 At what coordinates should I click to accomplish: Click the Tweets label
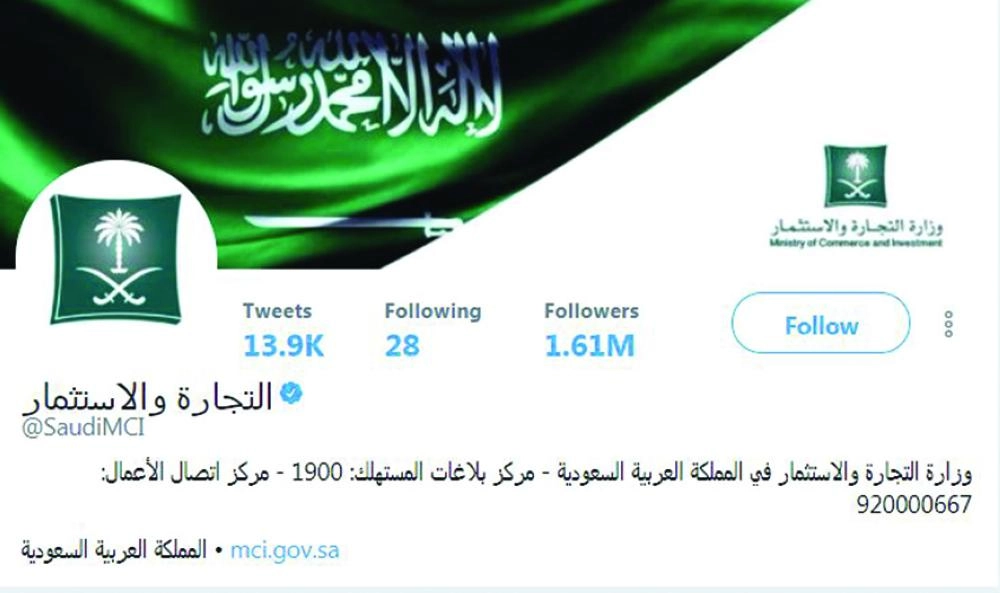(x=277, y=311)
